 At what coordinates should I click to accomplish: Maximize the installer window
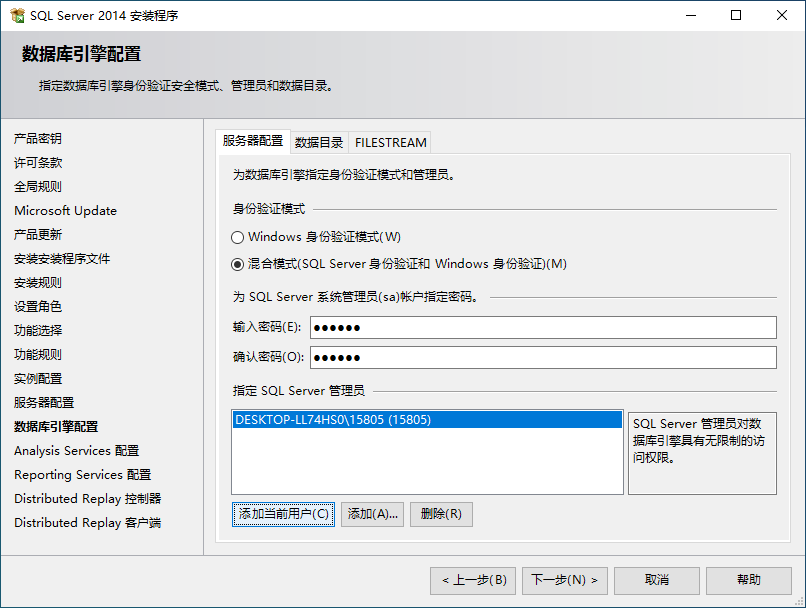736,15
